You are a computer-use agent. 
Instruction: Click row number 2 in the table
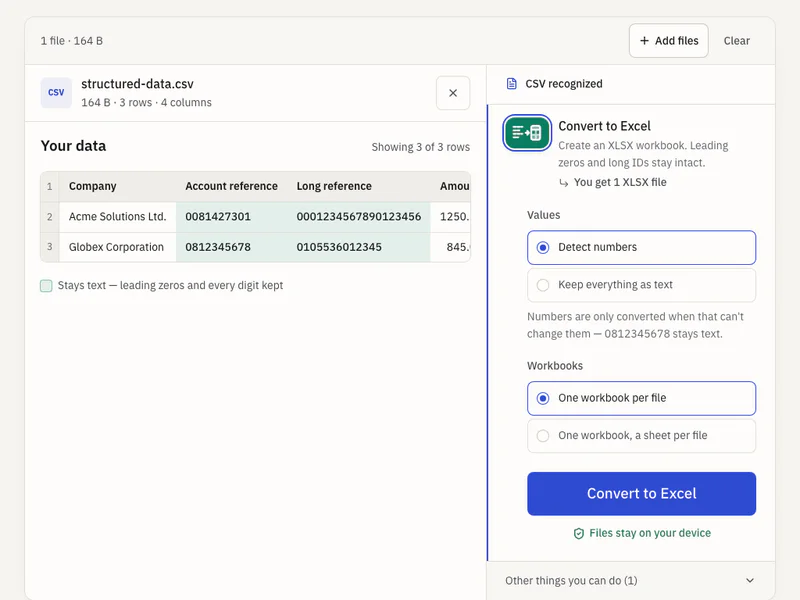click(x=49, y=217)
